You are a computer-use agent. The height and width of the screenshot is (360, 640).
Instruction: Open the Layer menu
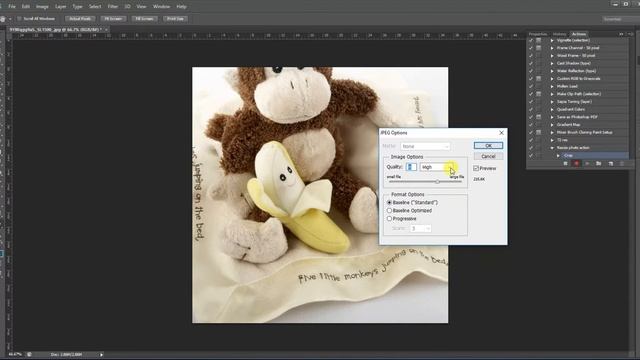click(60, 7)
